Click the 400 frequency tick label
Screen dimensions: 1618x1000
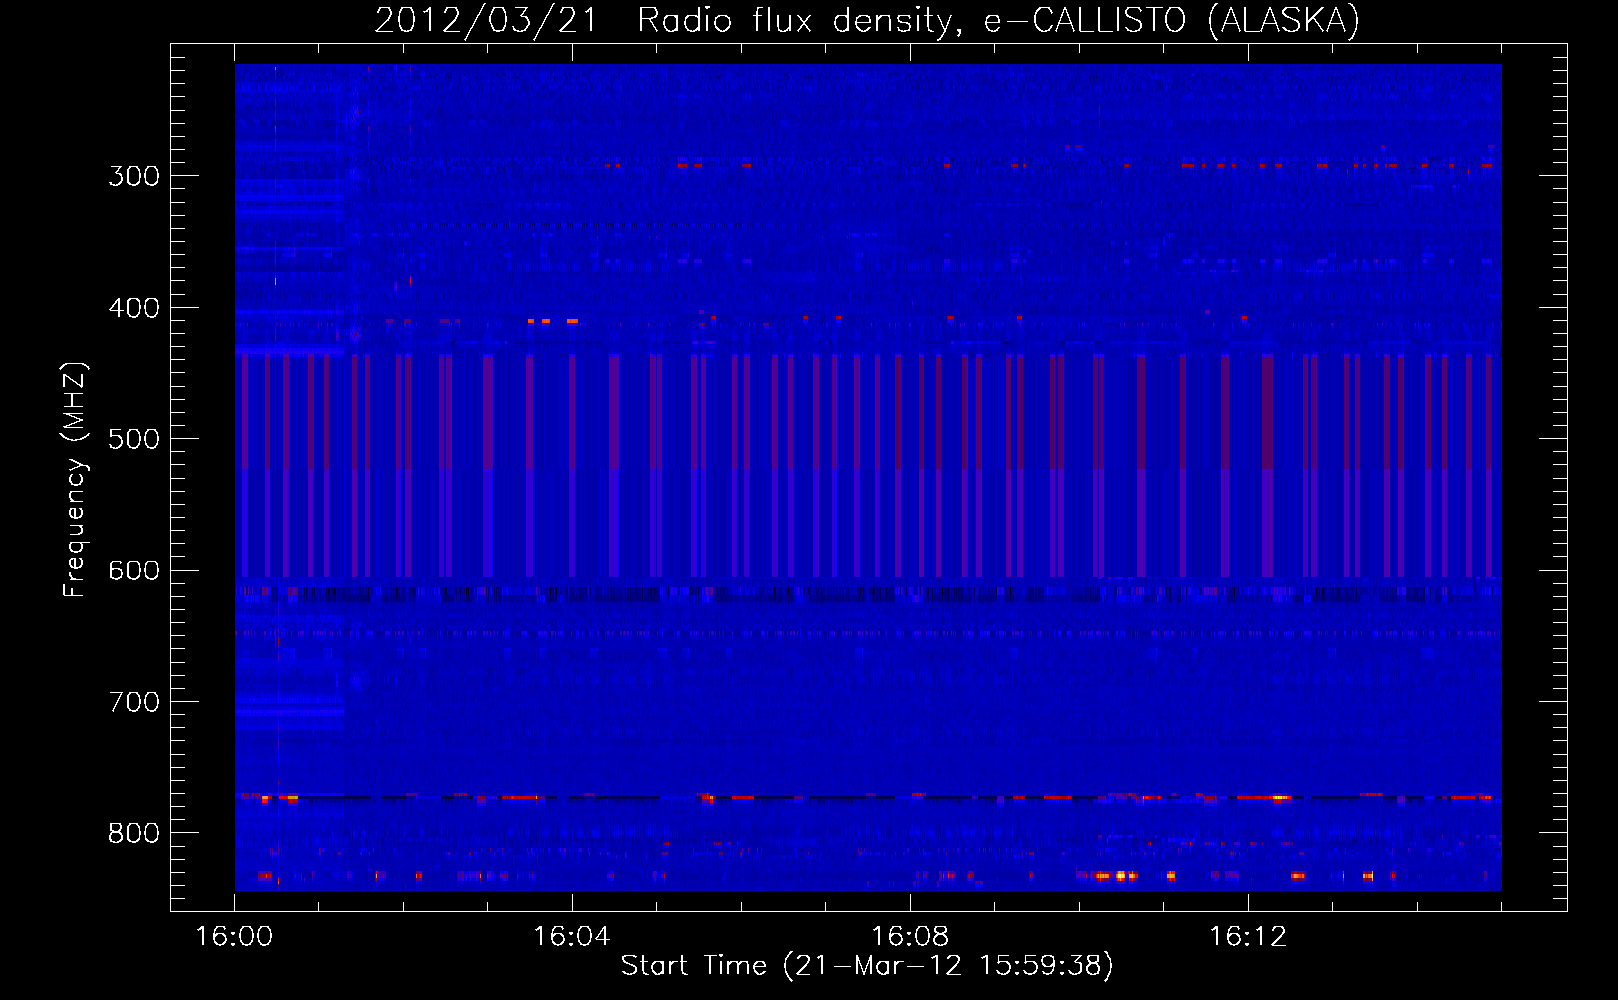[x=134, y=308]
